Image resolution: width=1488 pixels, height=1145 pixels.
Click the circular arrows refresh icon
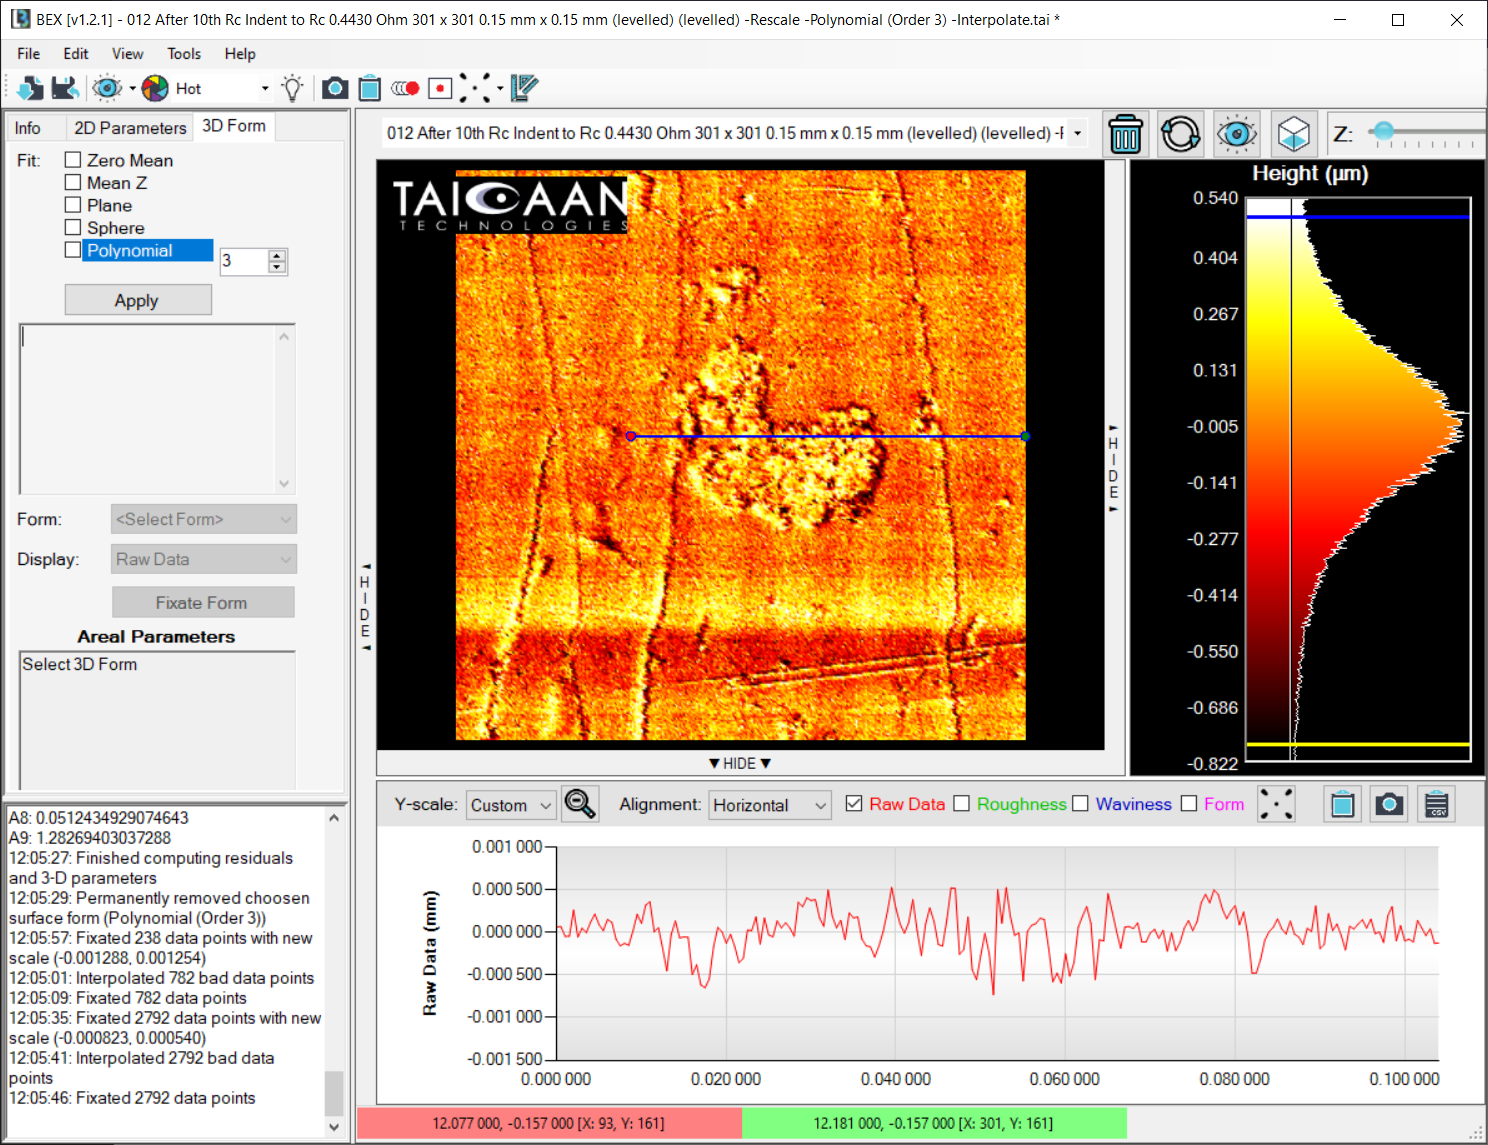pos(1180,134)
